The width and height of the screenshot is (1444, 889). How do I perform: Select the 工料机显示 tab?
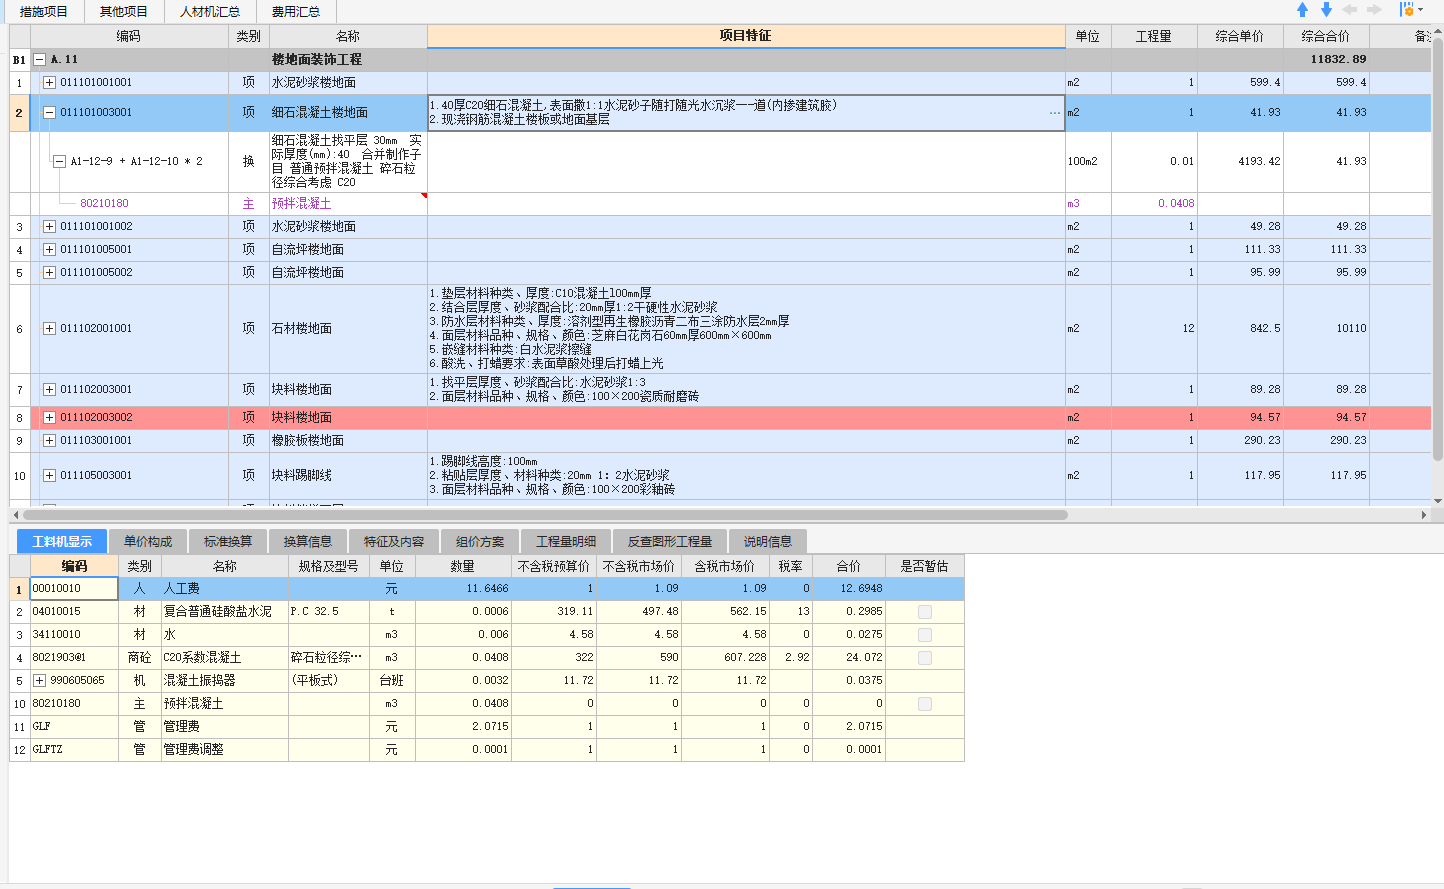62,541
